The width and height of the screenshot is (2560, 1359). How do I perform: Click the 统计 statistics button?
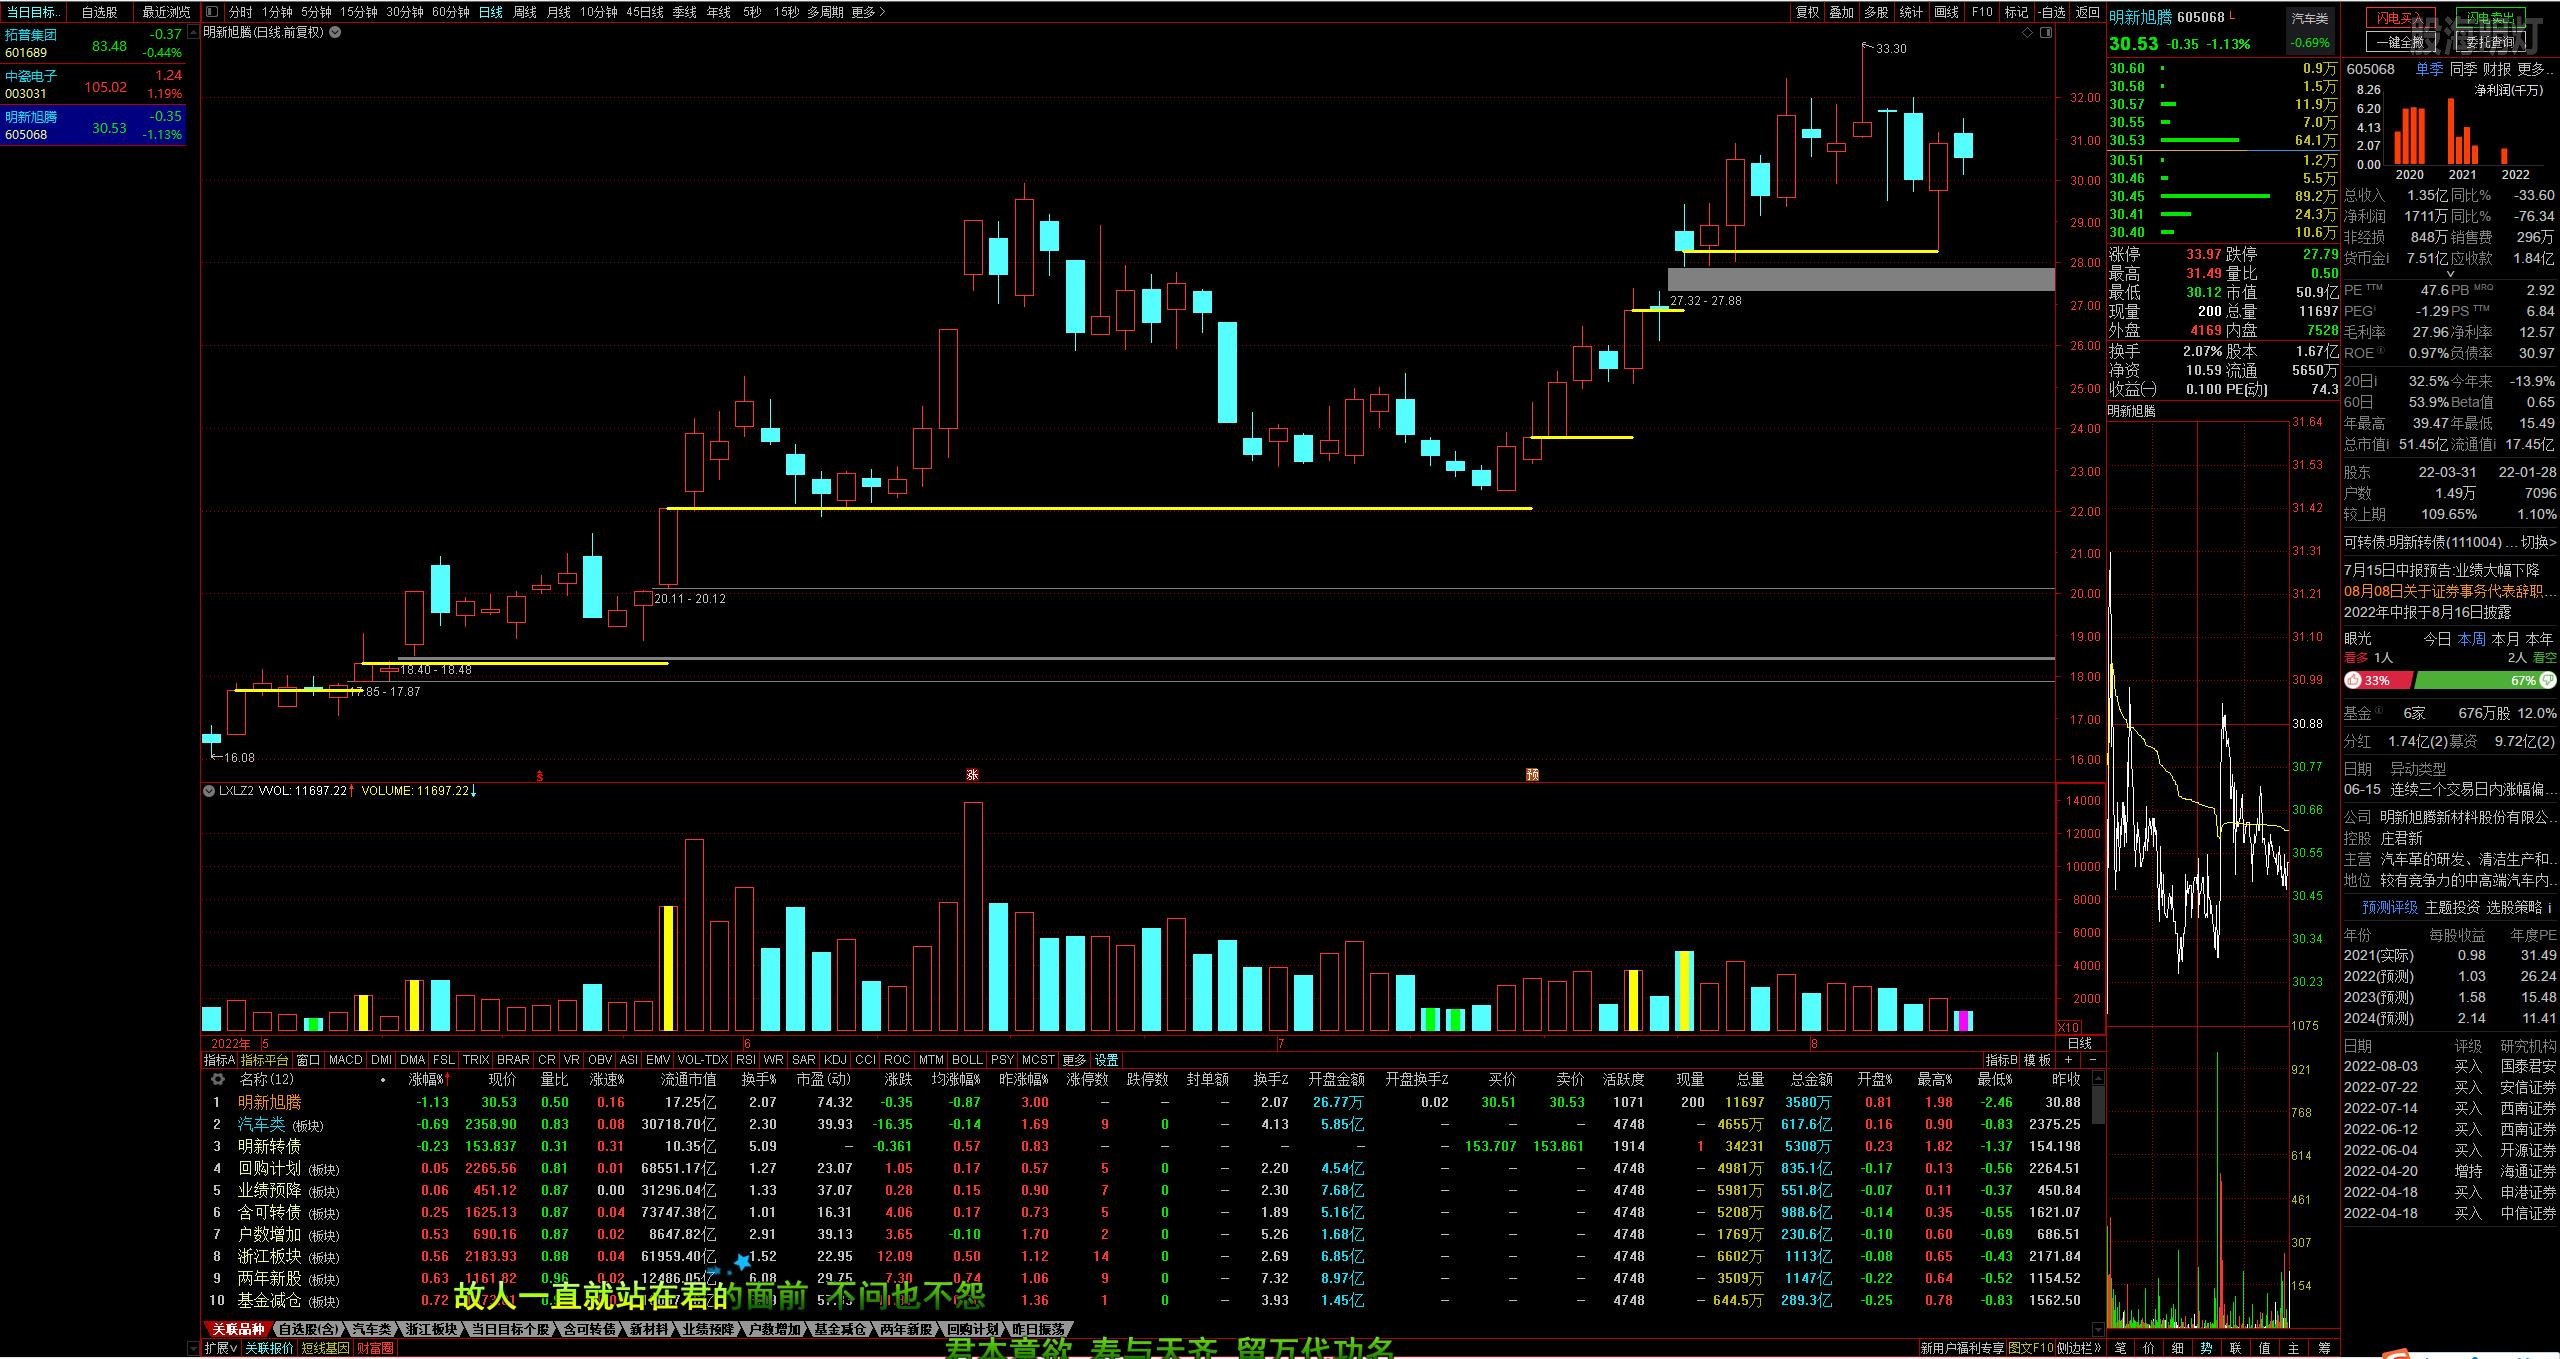point(1911,12)
